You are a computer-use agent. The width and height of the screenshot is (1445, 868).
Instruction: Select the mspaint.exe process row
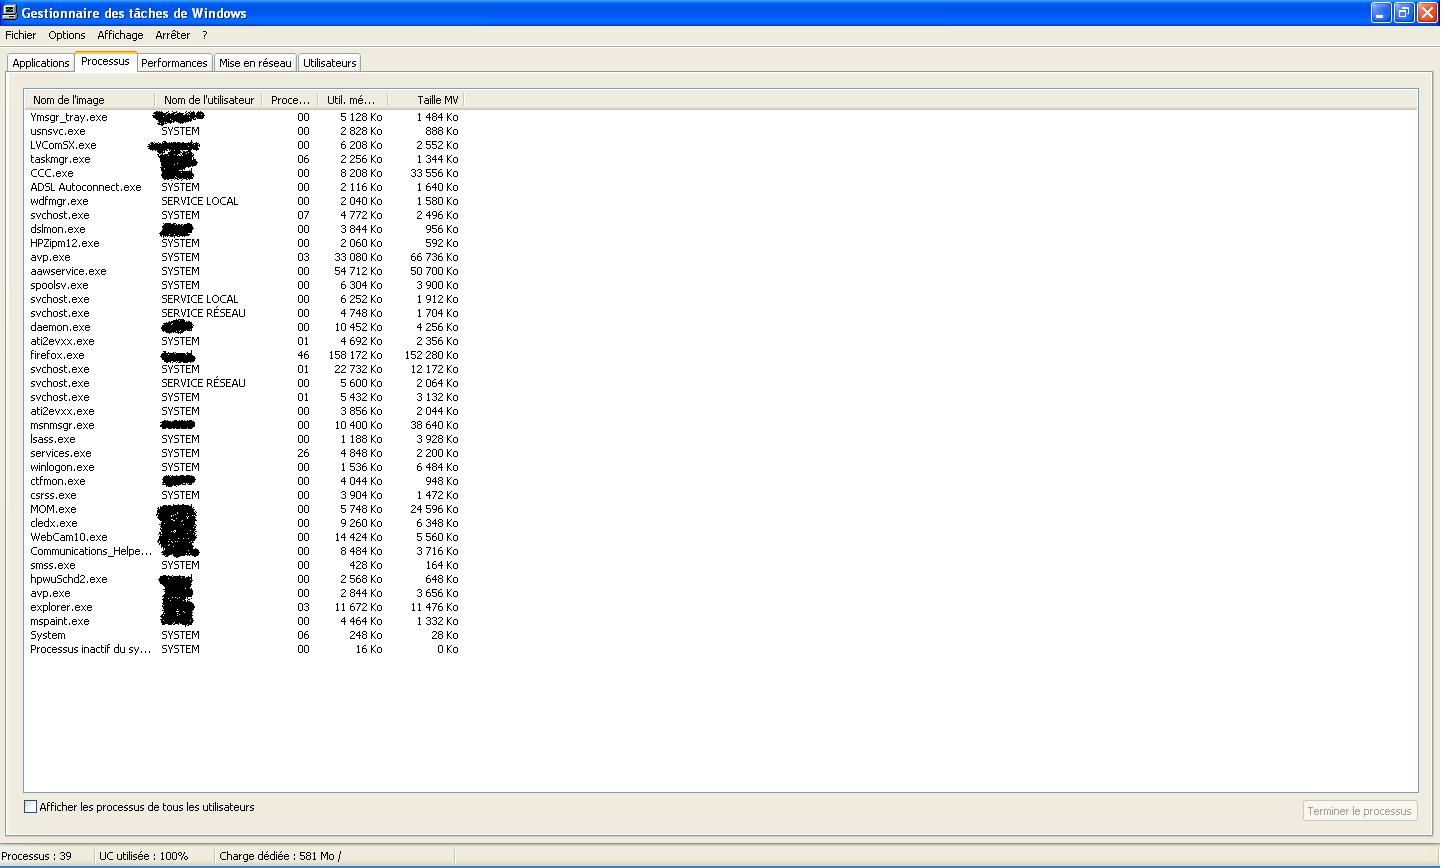pyautogui.click(x=59, y=621)
